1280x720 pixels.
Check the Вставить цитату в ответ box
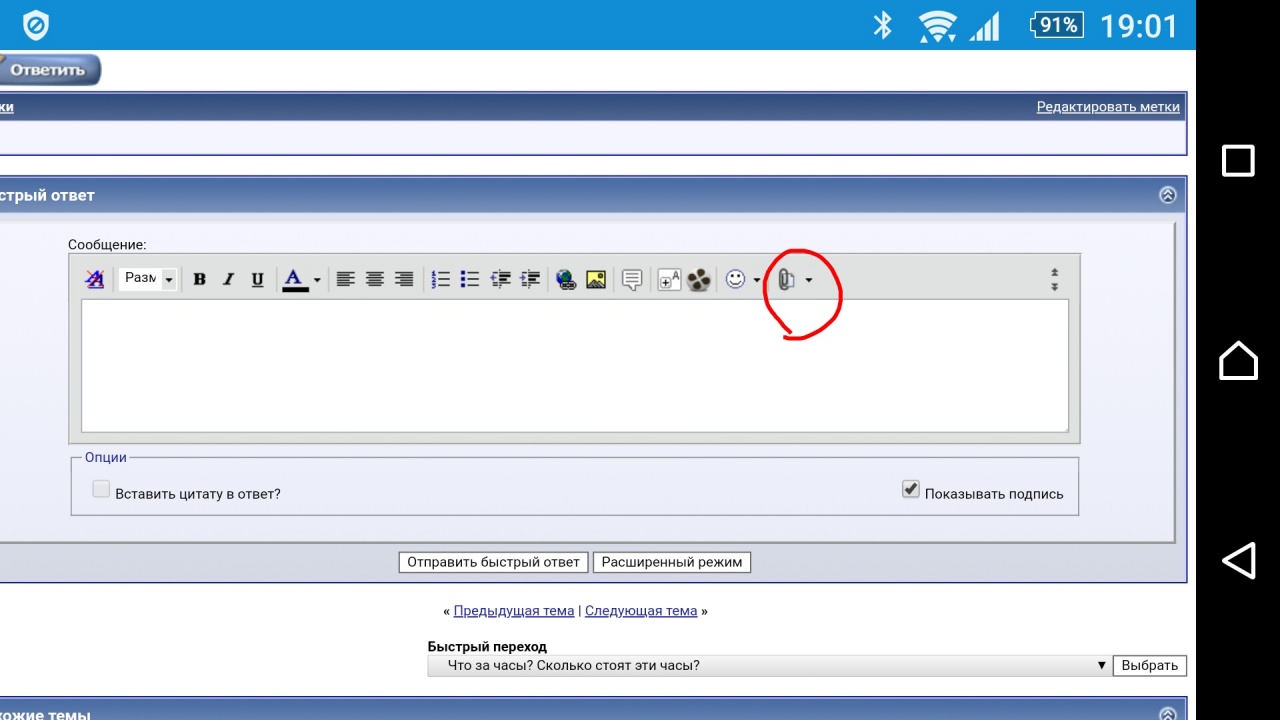(101, 489)
